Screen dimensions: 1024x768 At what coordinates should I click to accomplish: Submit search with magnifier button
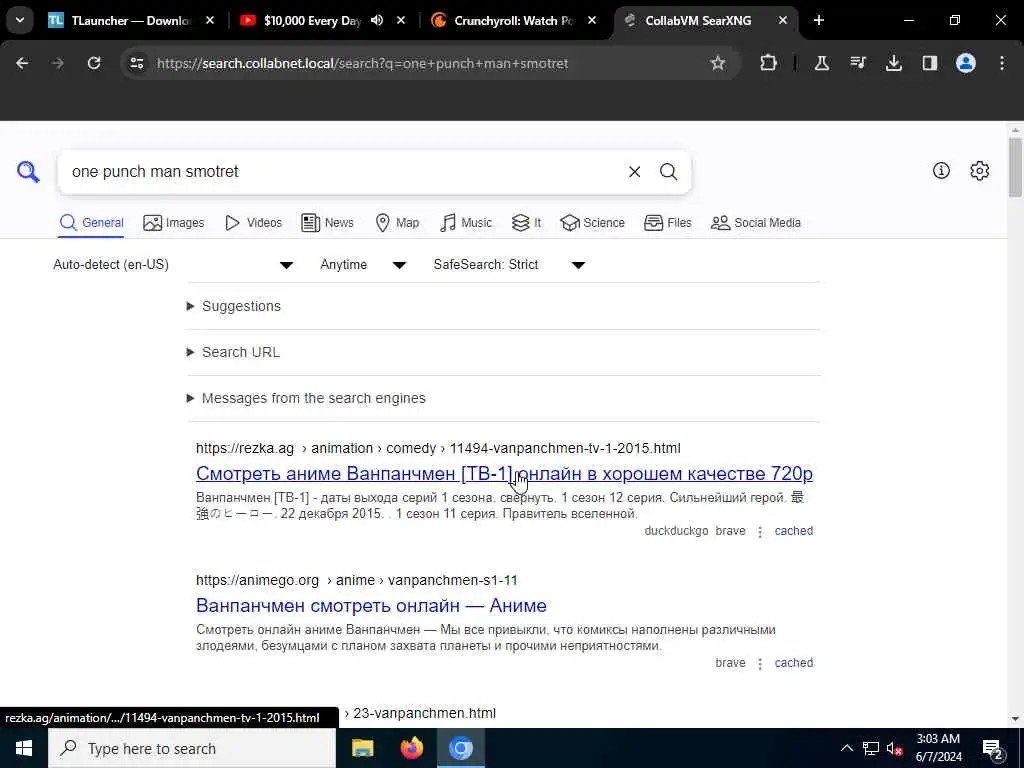tap(668, 172)
